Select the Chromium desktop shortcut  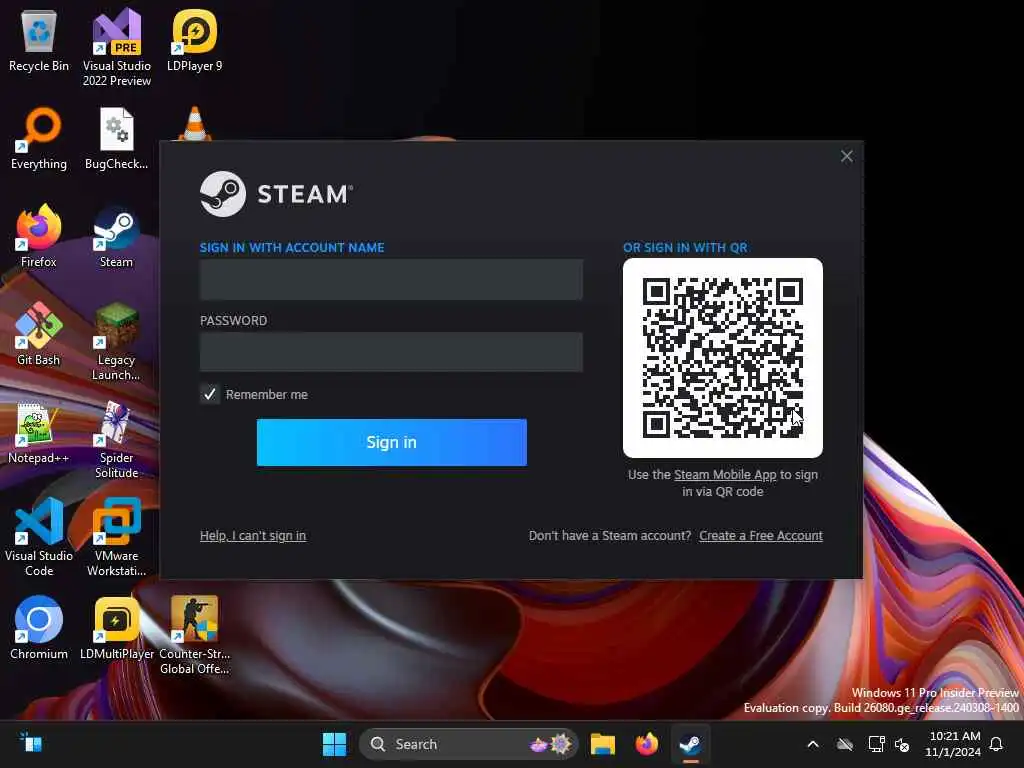[x=39, y=628]
